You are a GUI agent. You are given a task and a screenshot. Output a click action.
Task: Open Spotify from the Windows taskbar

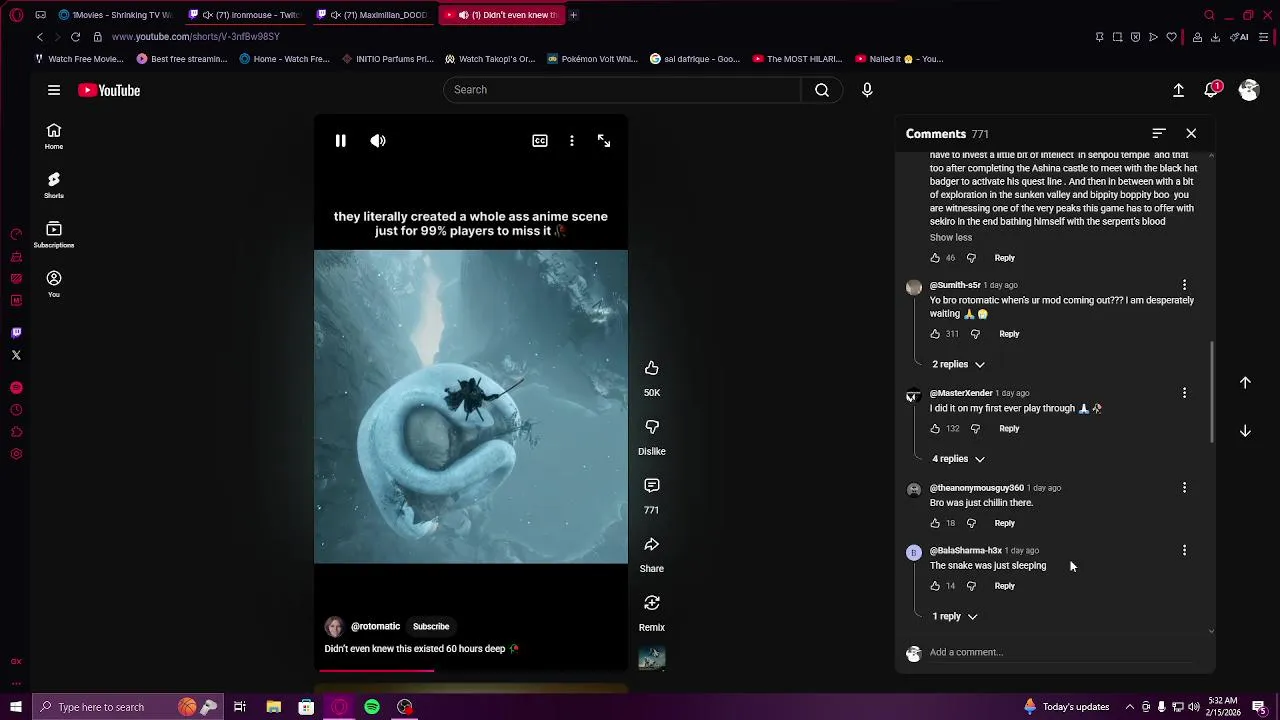[x=372, y=707]
